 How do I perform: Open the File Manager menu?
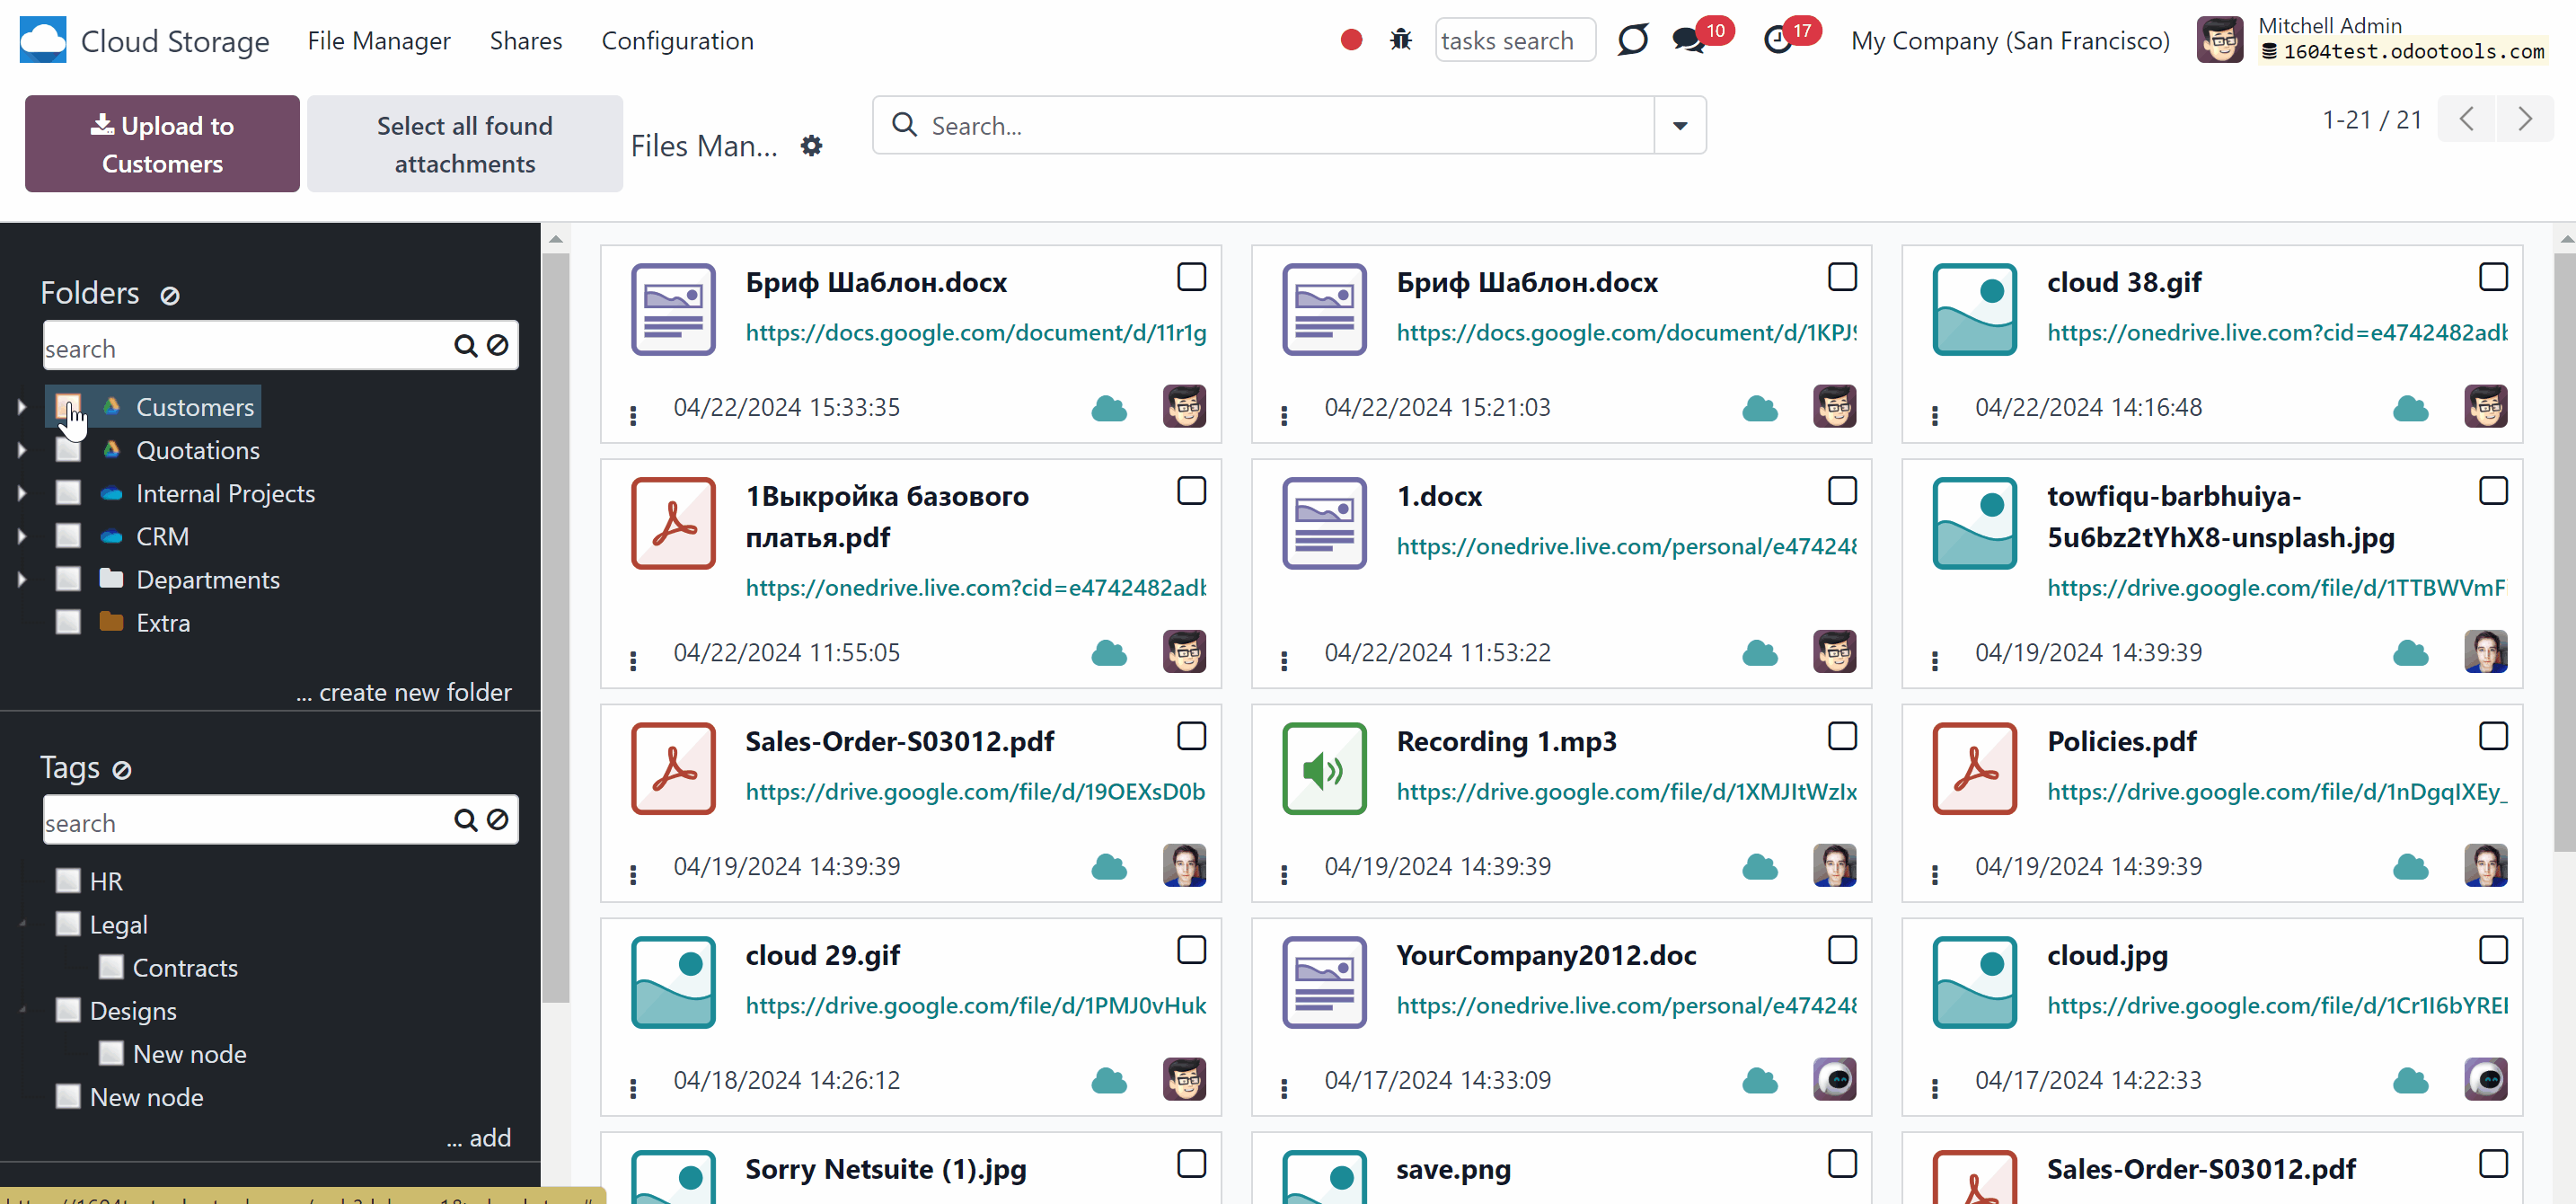pos(379,41)
